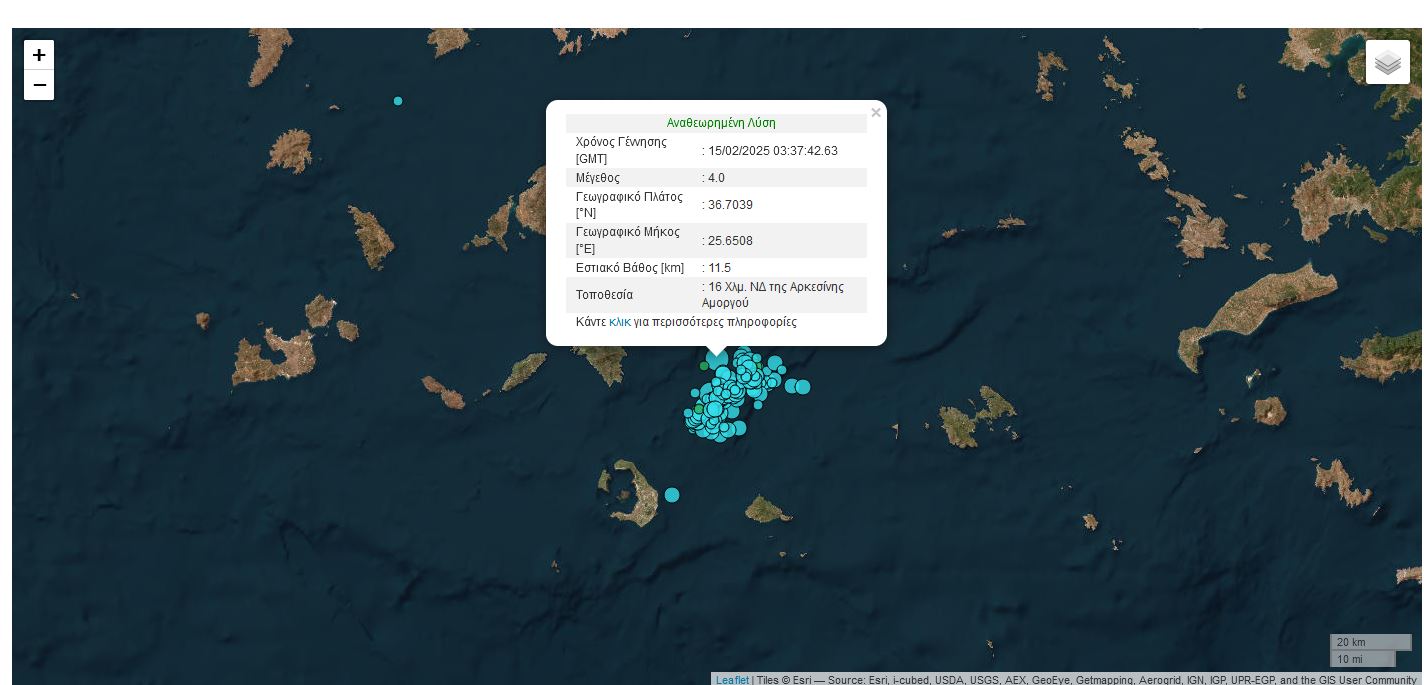Image resolution: width=1424 pixels, height=685 pixels.
Task: Zoom out of the map
Action: 39,86
